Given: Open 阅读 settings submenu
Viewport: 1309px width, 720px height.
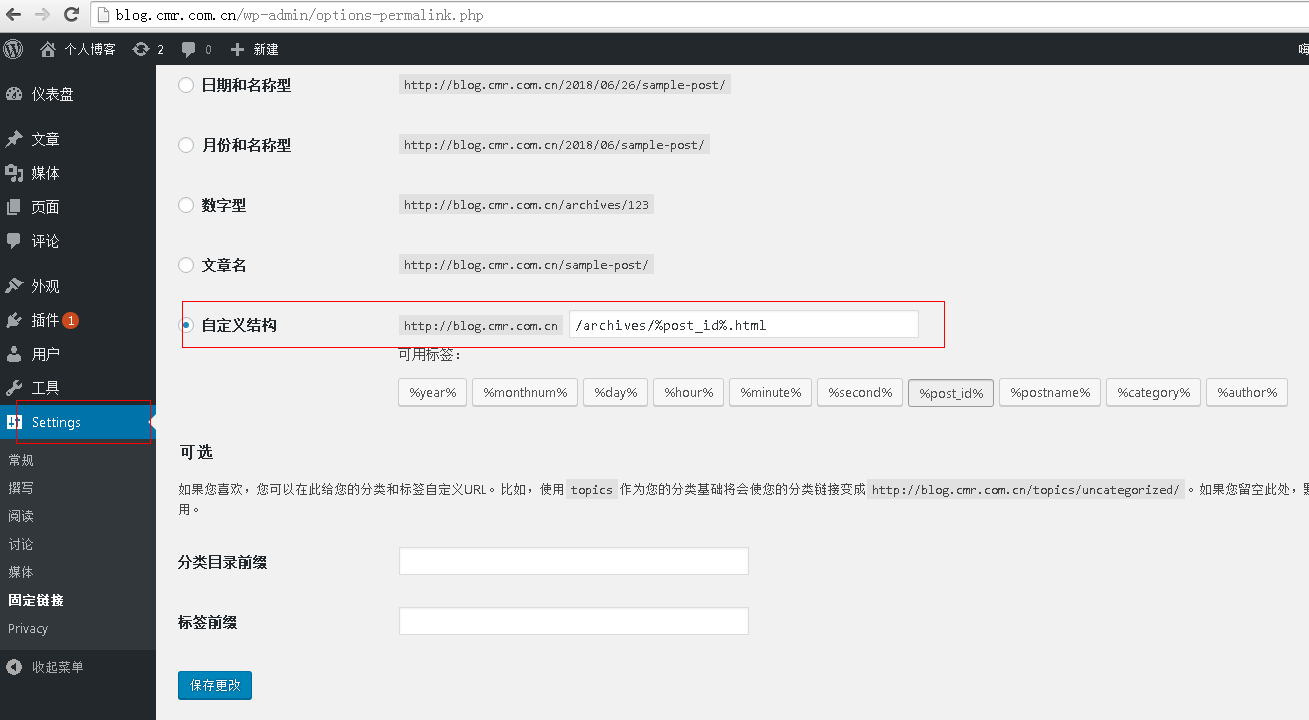Looking at the screenshot, I should pos(21,516).
